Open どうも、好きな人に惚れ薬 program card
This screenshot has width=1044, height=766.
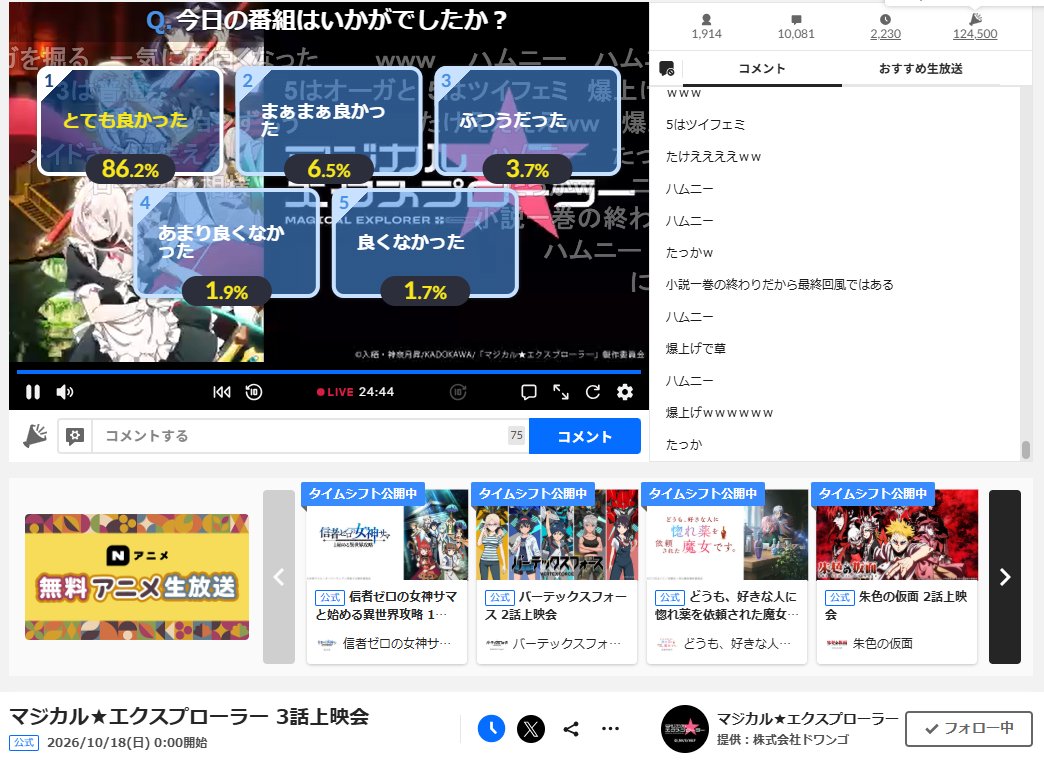727,577
